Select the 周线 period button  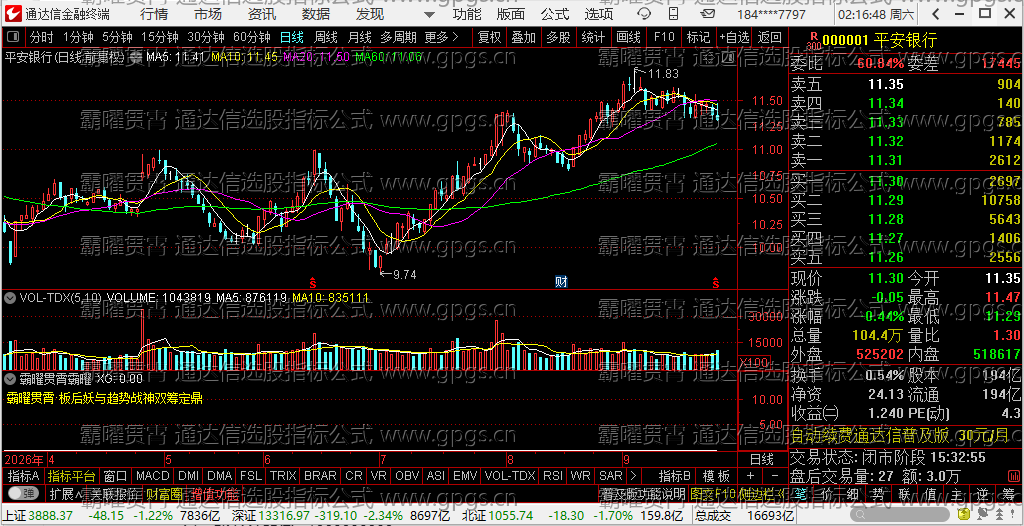click(x=325, y=37)
